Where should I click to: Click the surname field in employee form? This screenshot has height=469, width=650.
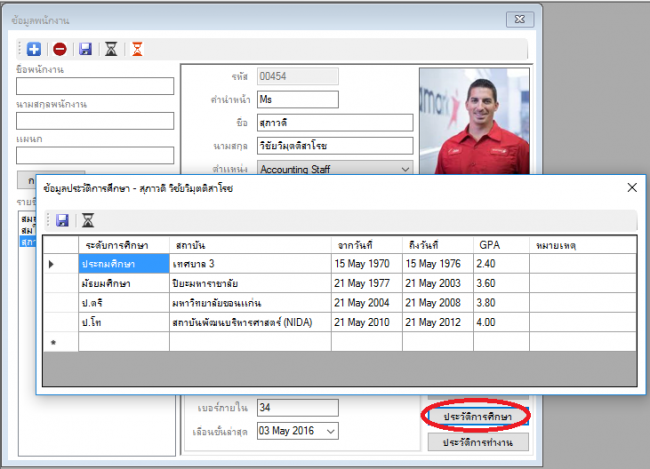(335, 146)
